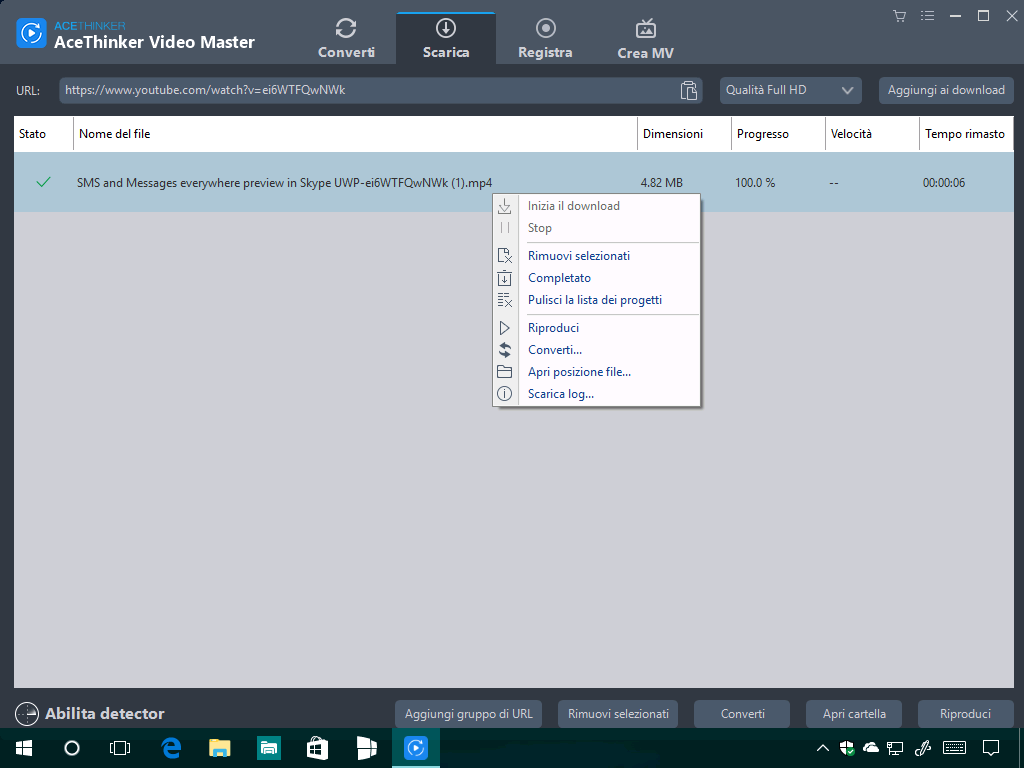Screen dimensions: 1024x768
Task: Click the Progresso column header
Action: tap(778, 134)
